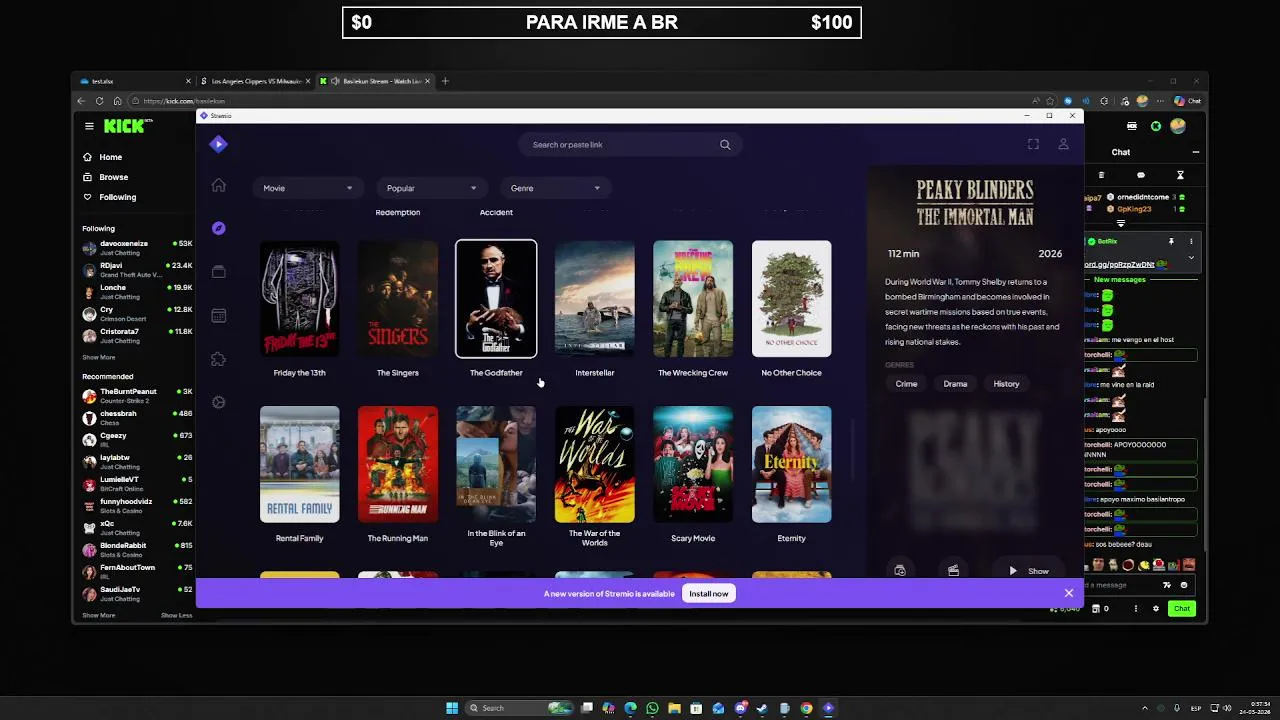Select The Godfather poster
1280x720 pixels.
496,299
